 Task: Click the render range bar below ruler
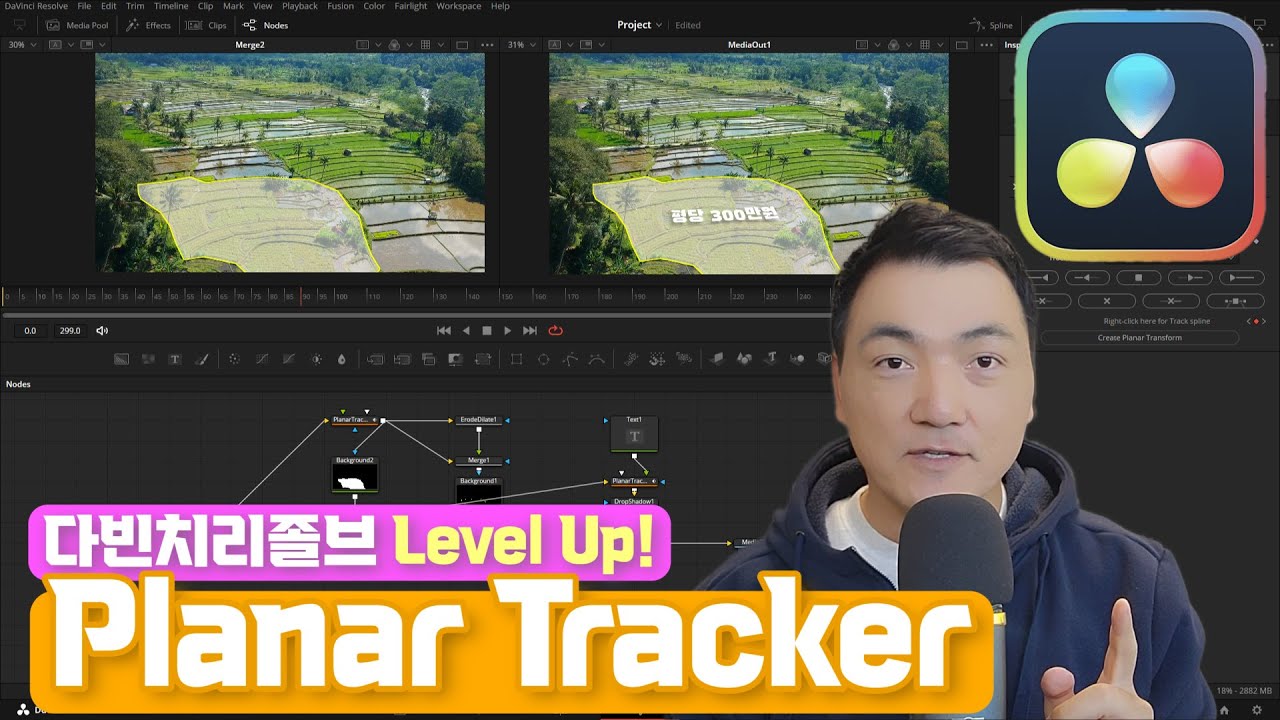click(x=418, y=315)
